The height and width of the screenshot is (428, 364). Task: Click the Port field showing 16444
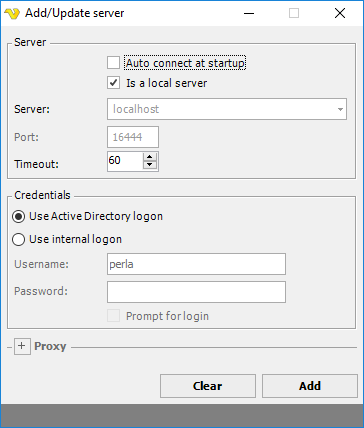133,137
